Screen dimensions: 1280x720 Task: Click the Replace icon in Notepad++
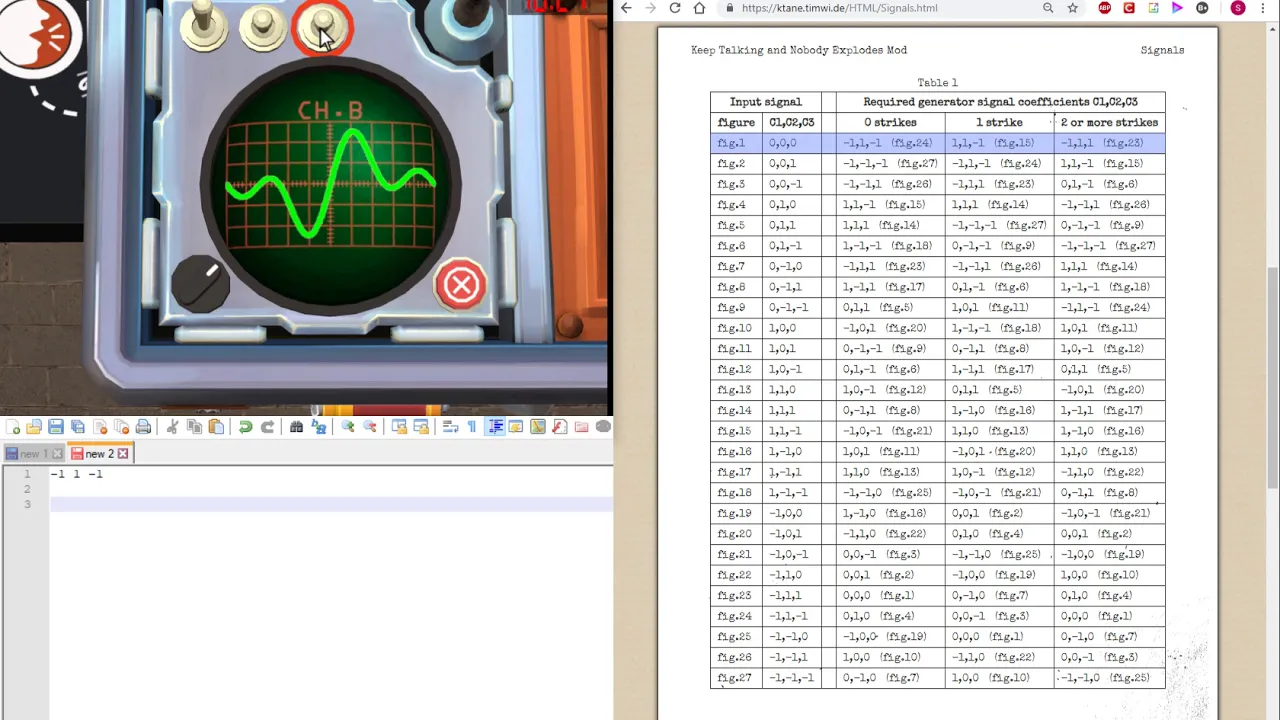point(319,427)
